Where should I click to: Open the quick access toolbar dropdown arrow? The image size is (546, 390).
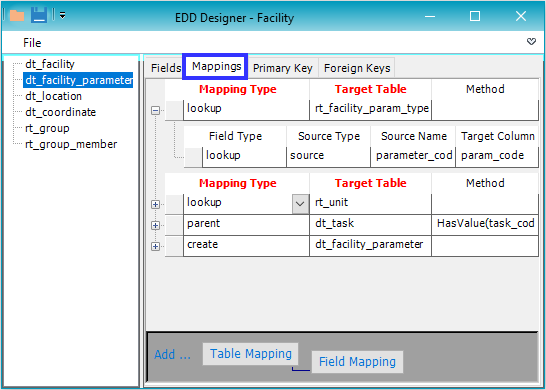(x=62, y=15)
